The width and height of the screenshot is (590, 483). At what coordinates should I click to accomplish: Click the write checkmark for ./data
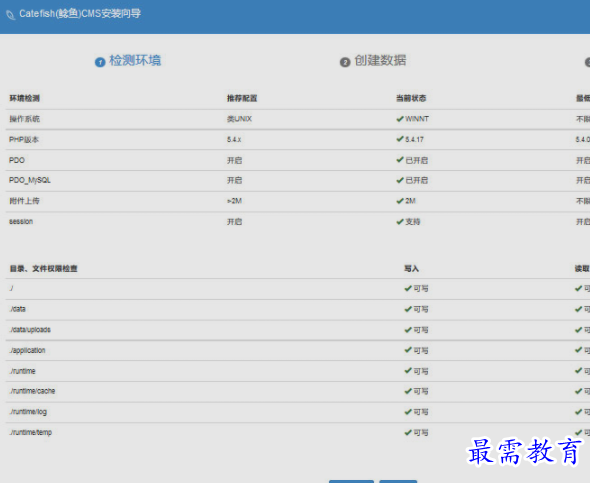pos(408,309)
